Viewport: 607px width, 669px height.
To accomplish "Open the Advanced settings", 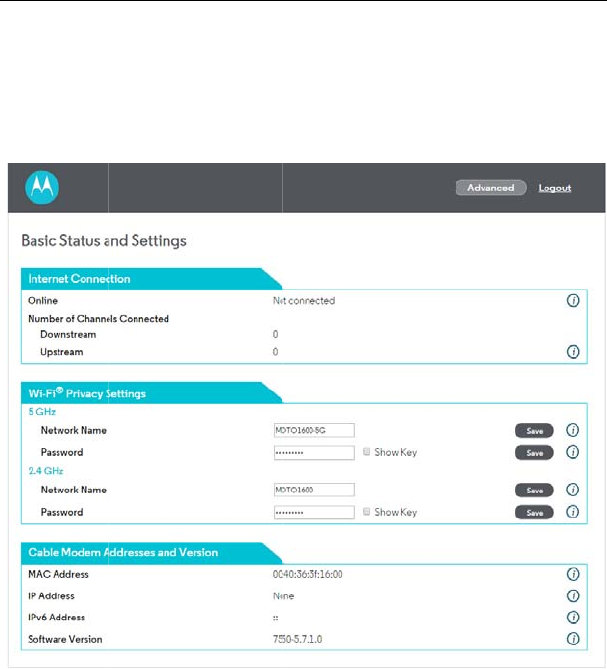I will click(491, 188).
